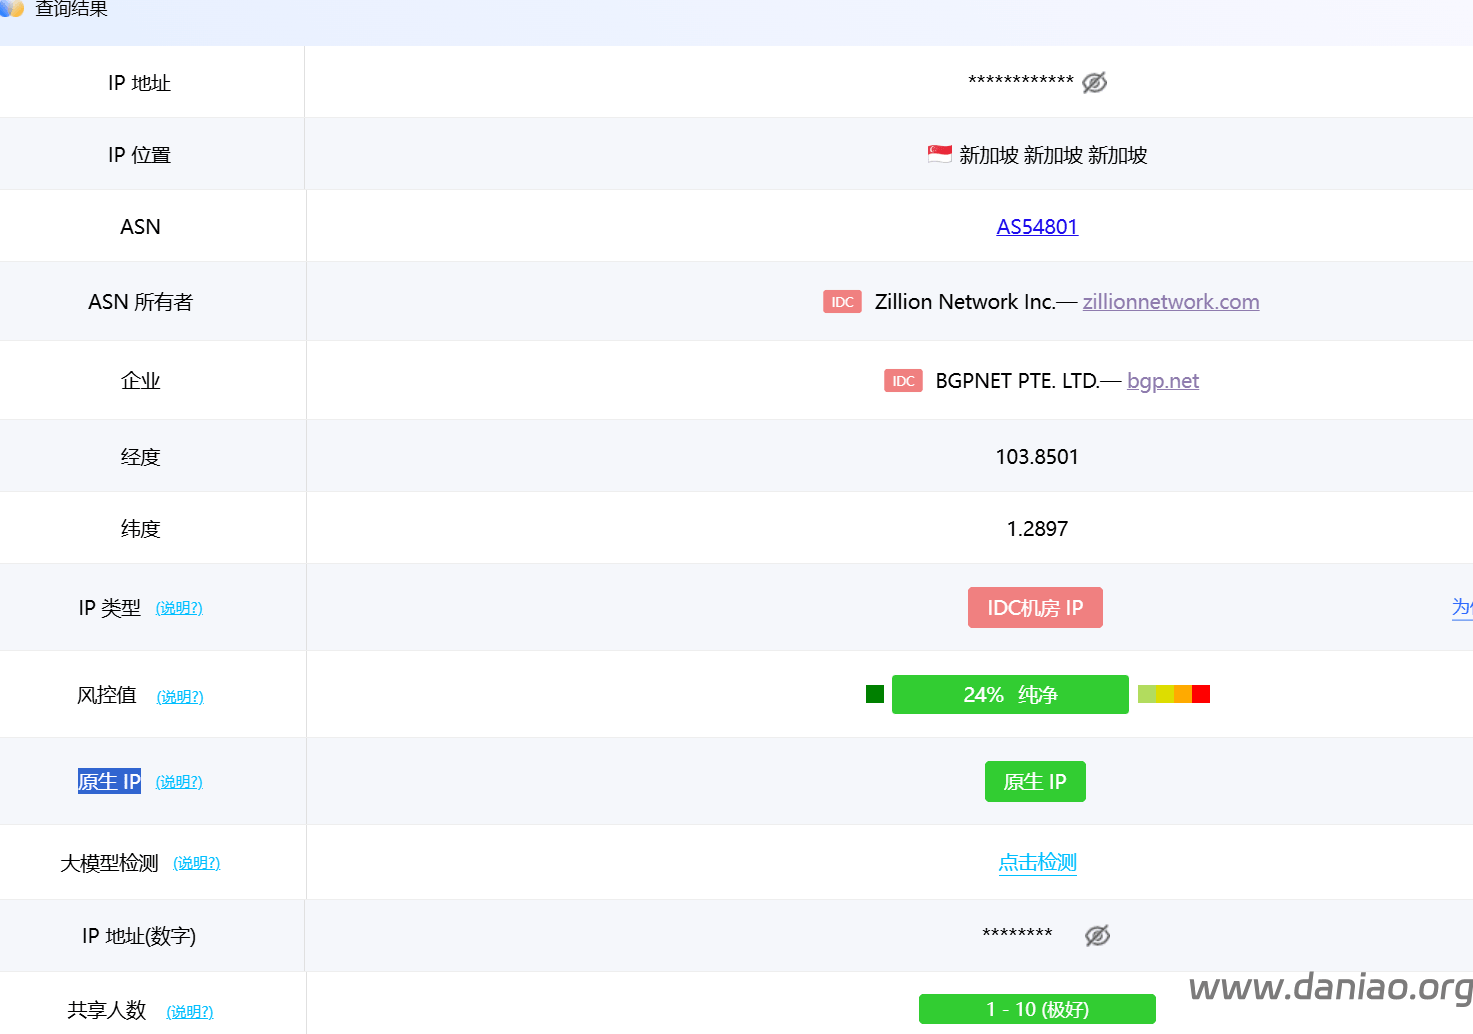
Task: Open the bgp.net company link
Action: click(1162, 381)
